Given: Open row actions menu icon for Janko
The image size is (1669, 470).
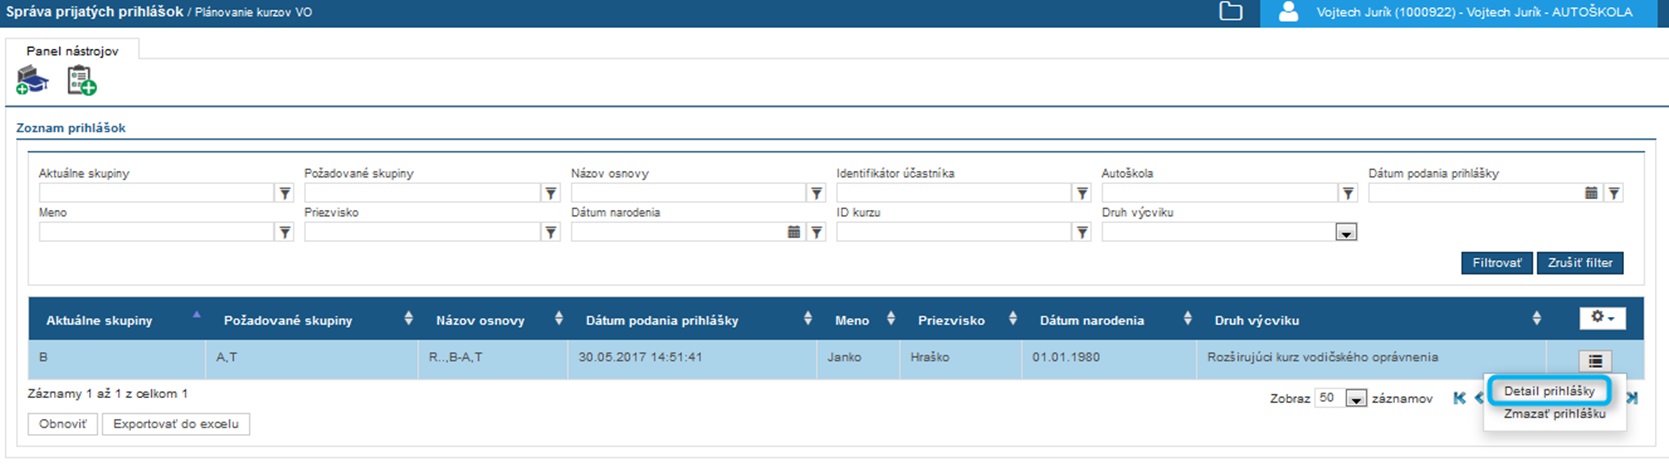Looking at the screenshot, I should [x=1595, y=361].
